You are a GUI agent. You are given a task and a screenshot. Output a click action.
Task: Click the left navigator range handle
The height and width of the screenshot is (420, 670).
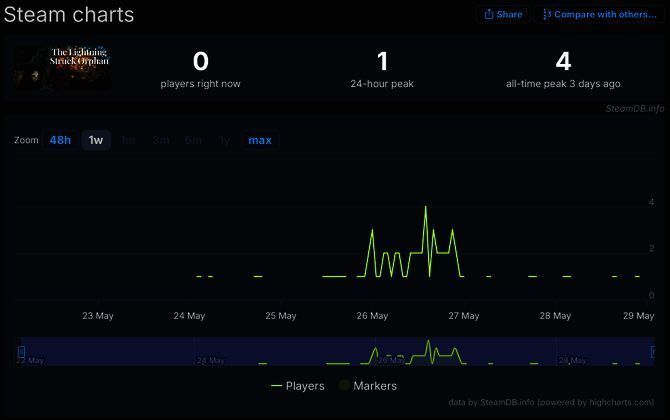(21, 351)
